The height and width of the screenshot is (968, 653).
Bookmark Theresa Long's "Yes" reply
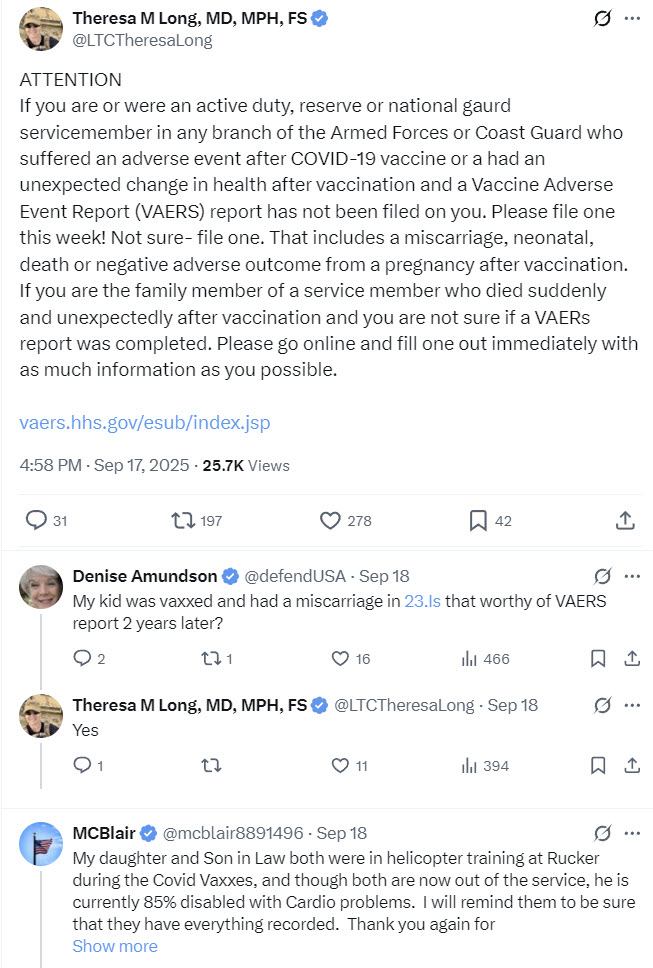coord(598,766)
